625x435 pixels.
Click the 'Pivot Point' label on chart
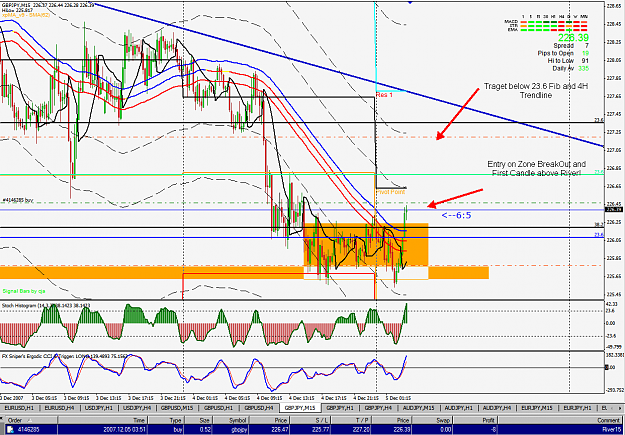tap(391, 192)
